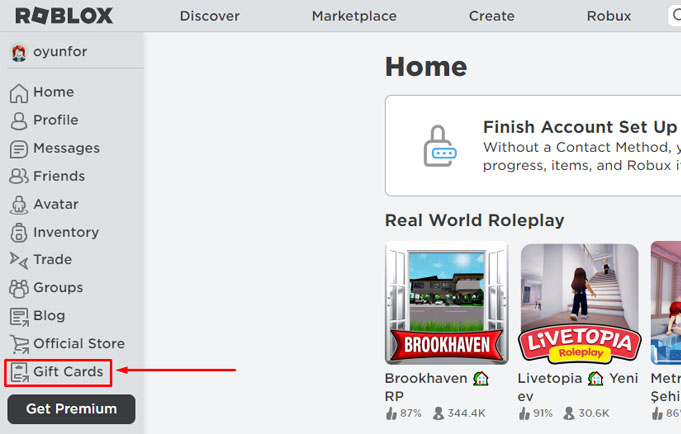Click the Roblox logo

coord(64,16)
